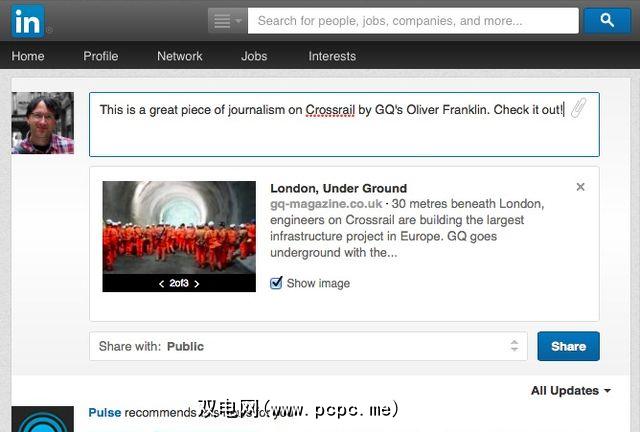Image resolution: width=640 pixels, height=432 pixels.
Task: Click the London, Under Ground article title
Action: click(338, 188)
